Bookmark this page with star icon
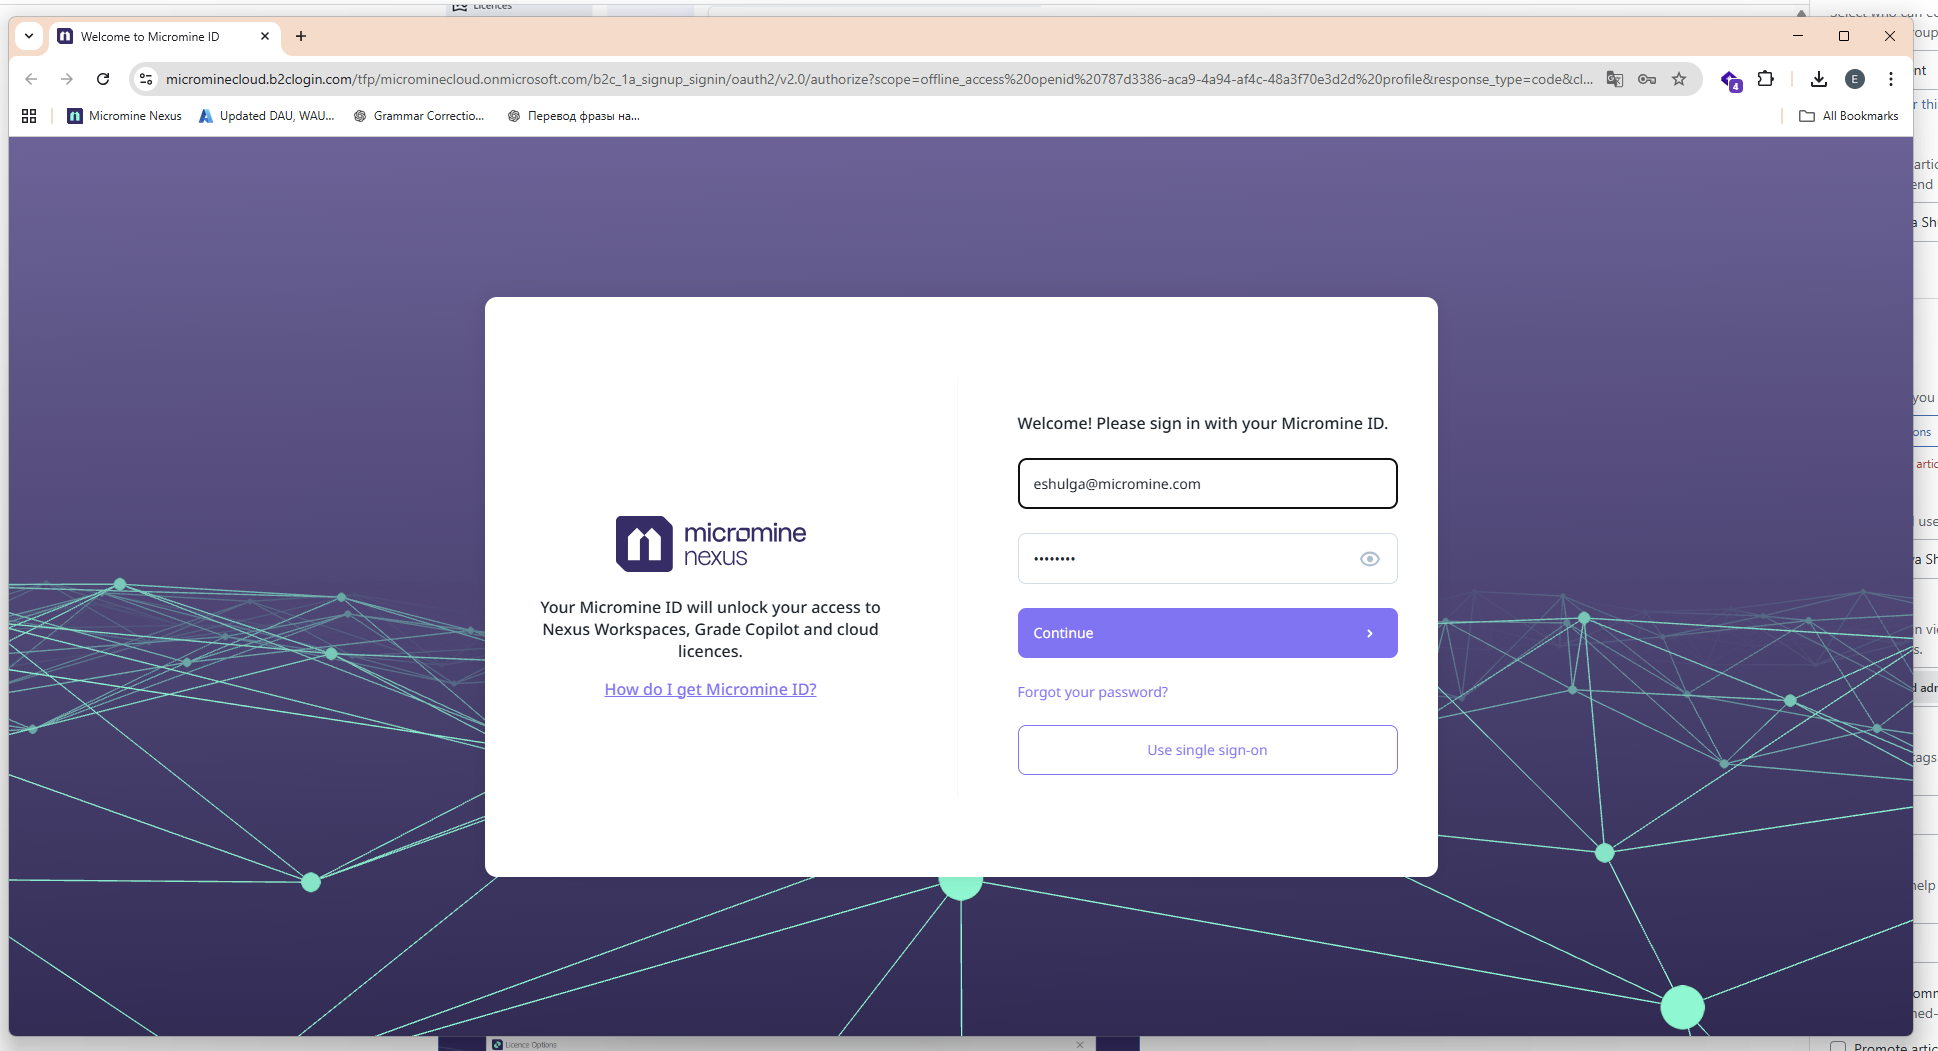1938x1051 pixels. coord(1679,79)
